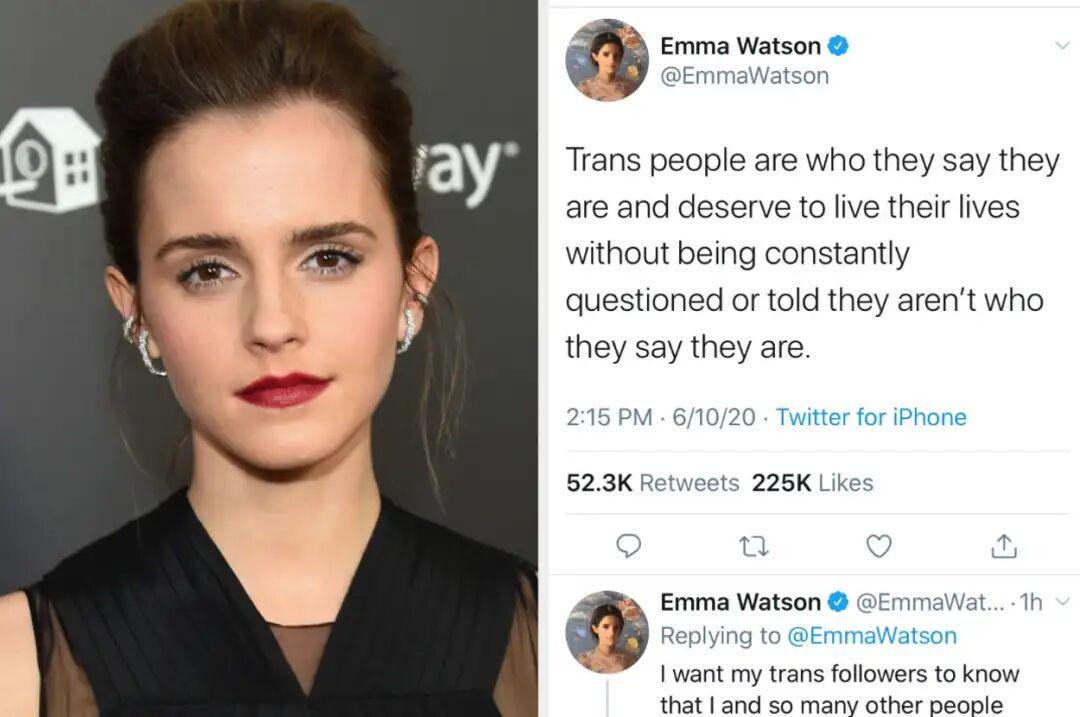The width and height of the screenshot is (1080, 717).
Task: Retweet the main tweet
Action: coord(754,548)
